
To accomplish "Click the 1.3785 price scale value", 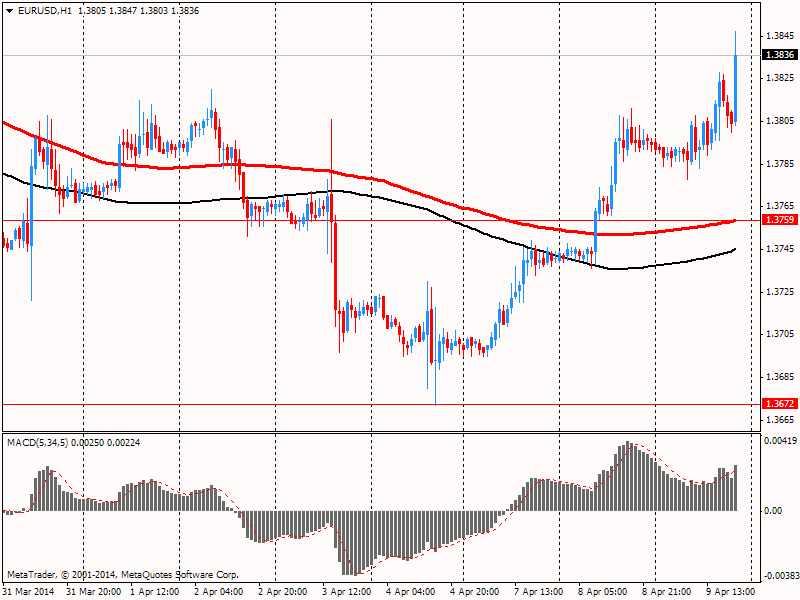I will pos(780,164).
